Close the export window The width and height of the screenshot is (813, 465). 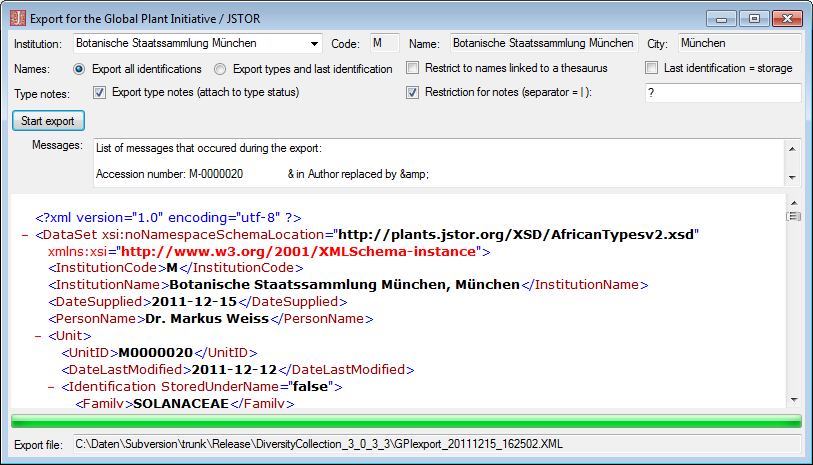pos(787,19)
